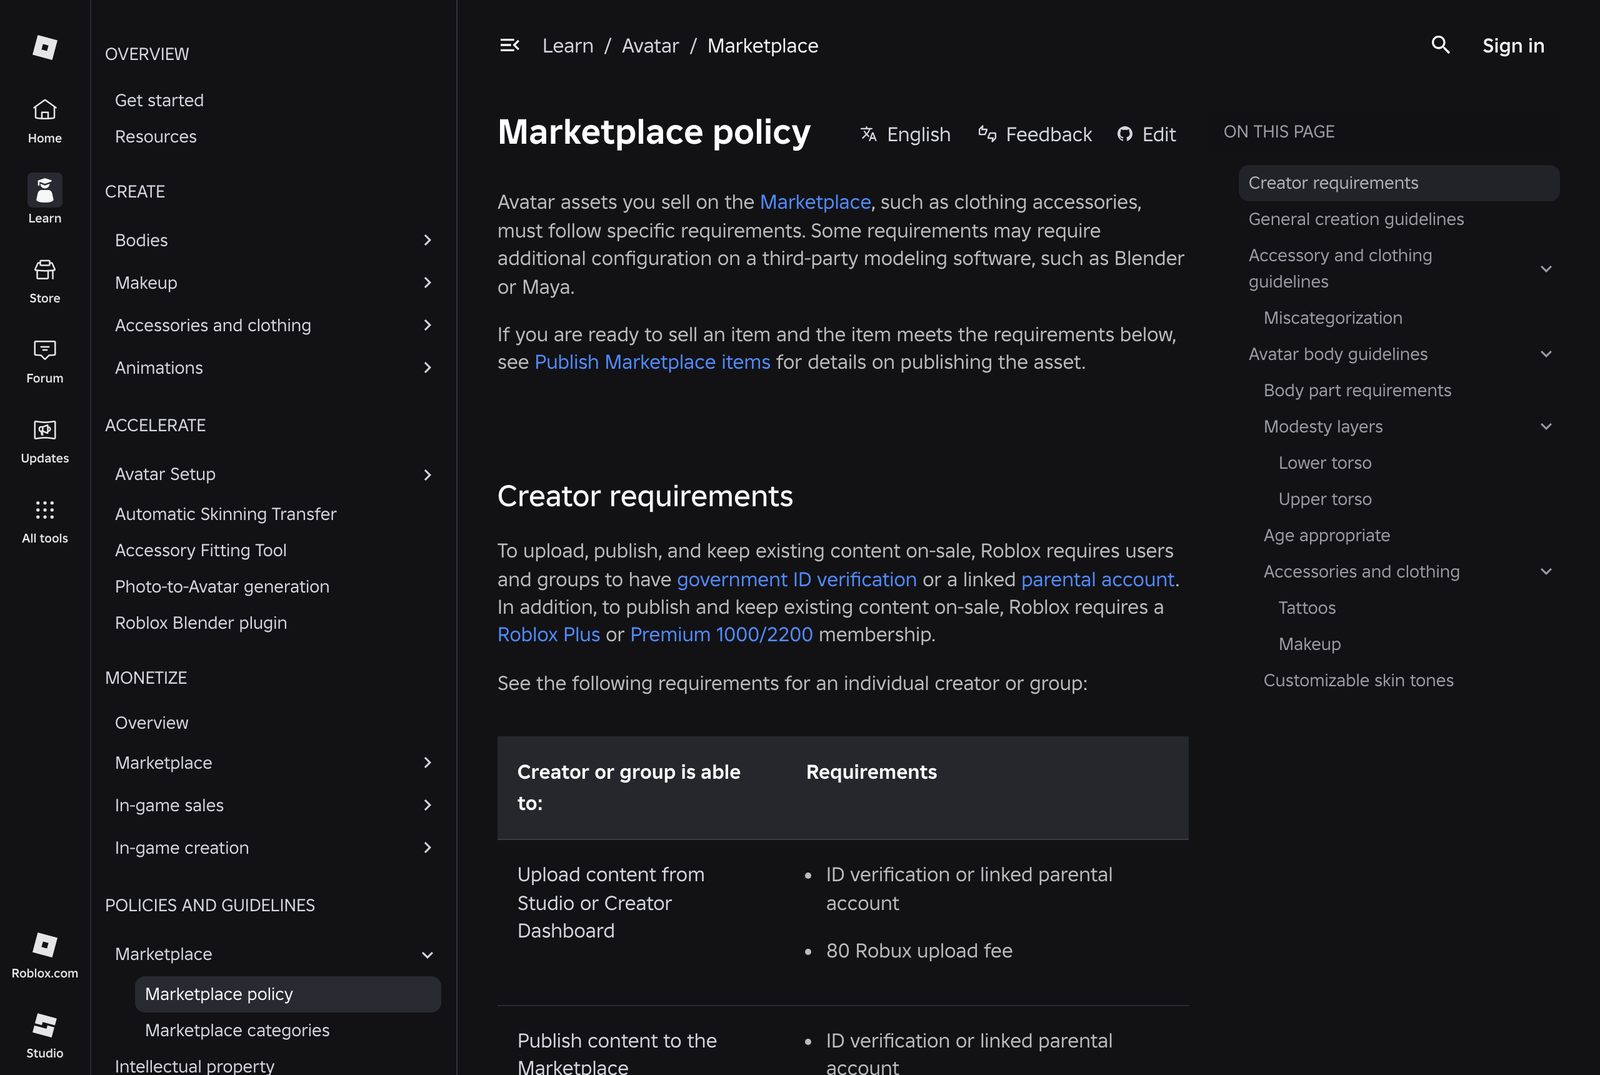Screen dimensions: 1600x1075
Task: Click the GitHub Edit icon
Action: (x=1125, y=134)
